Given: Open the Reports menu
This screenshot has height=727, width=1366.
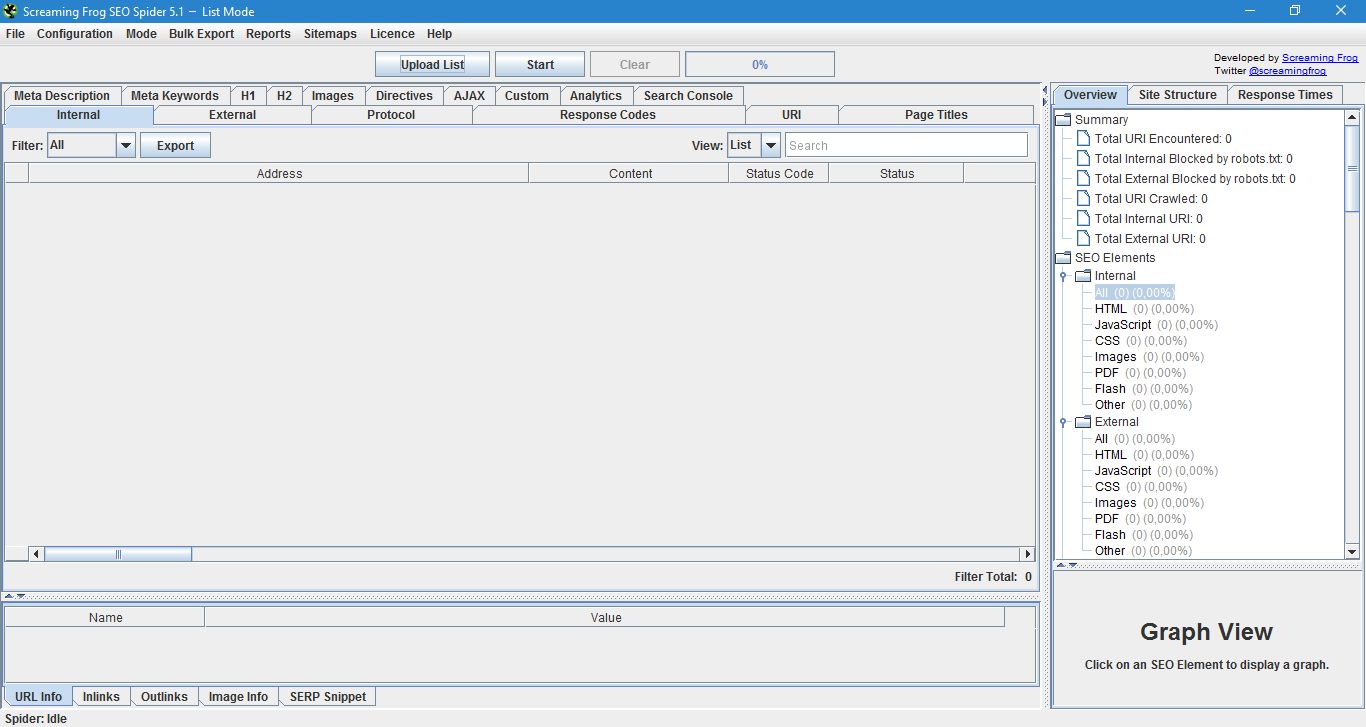Looking at the screenshot, I should click(268, 34).
